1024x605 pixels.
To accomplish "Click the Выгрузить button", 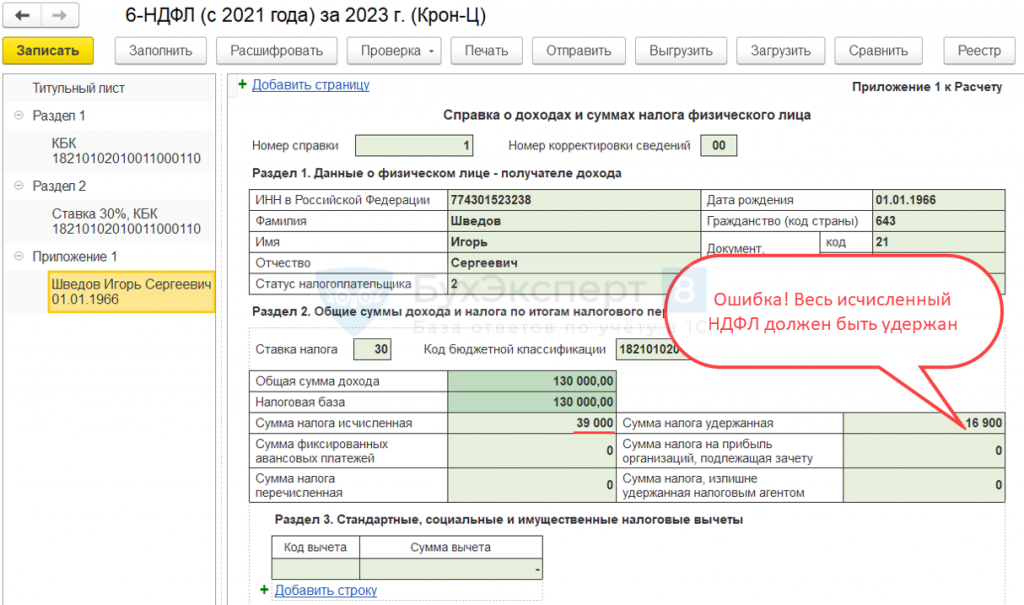I will tap(681, 51).
